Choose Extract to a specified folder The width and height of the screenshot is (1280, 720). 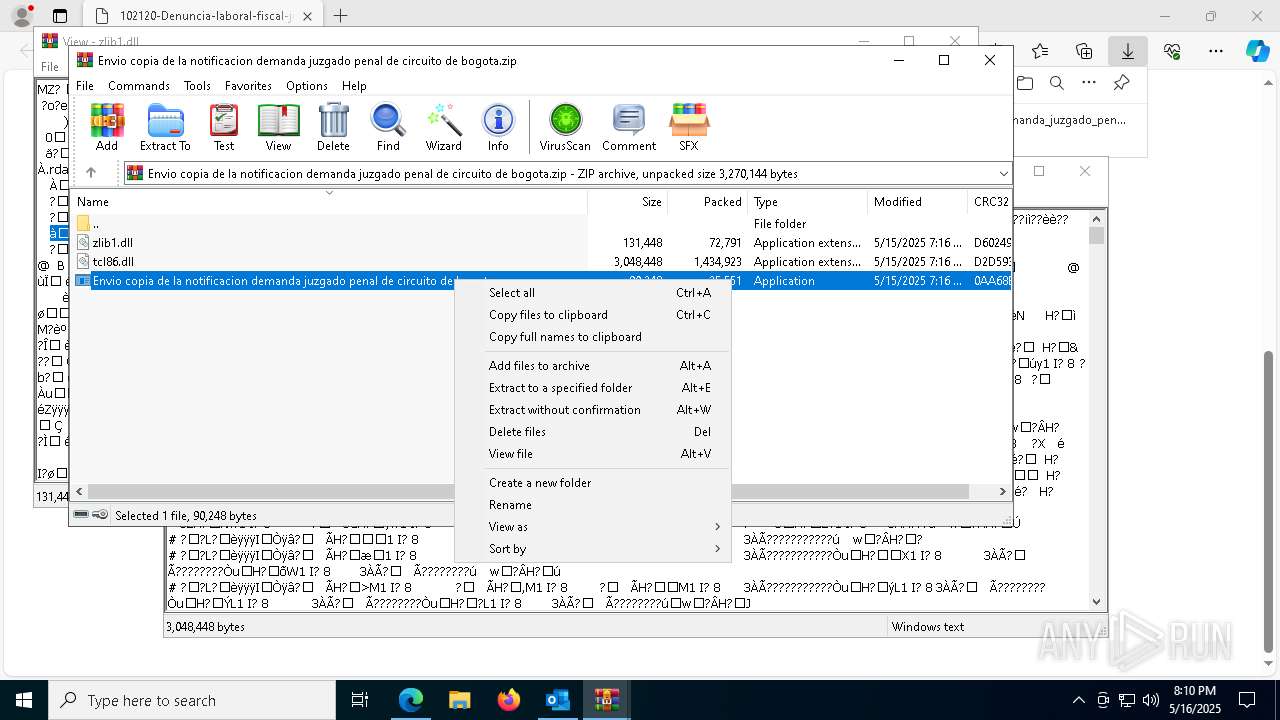tap(593, 388)
